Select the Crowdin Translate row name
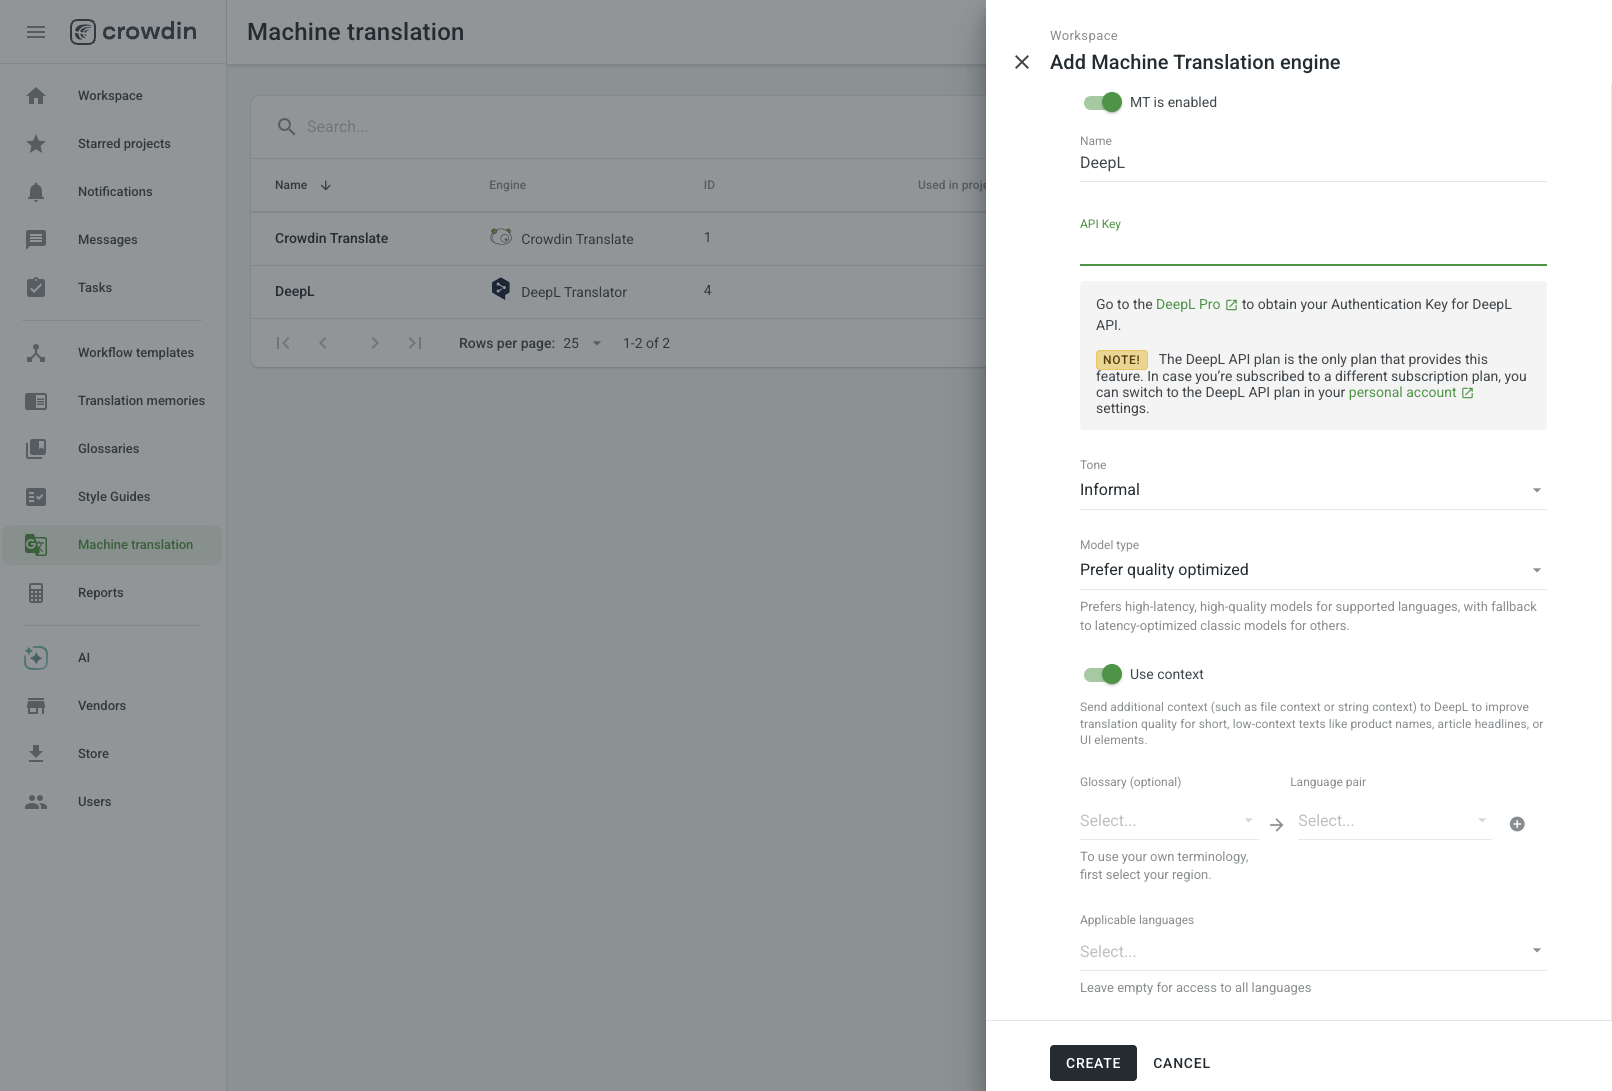The width and height of the screenshot is (1612, 1091). tap(331, 238)
